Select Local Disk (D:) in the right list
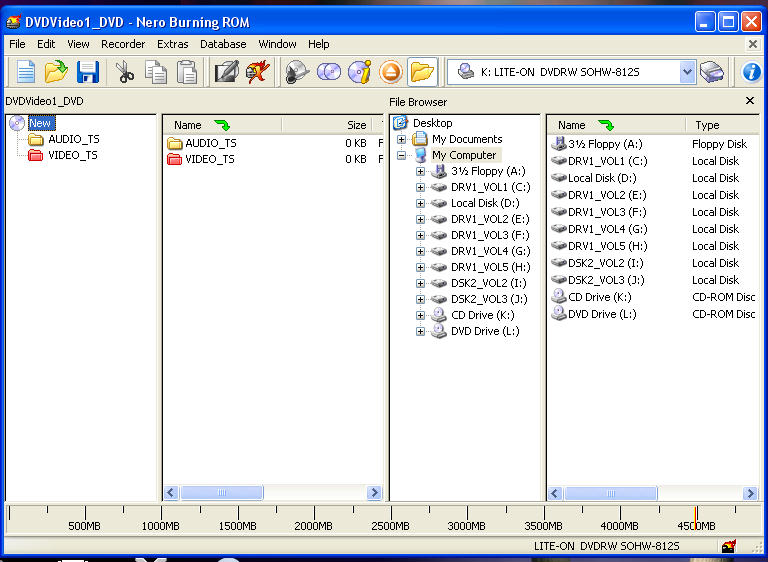This screenshot has height=562, width=768. click(x=602, y=178)
